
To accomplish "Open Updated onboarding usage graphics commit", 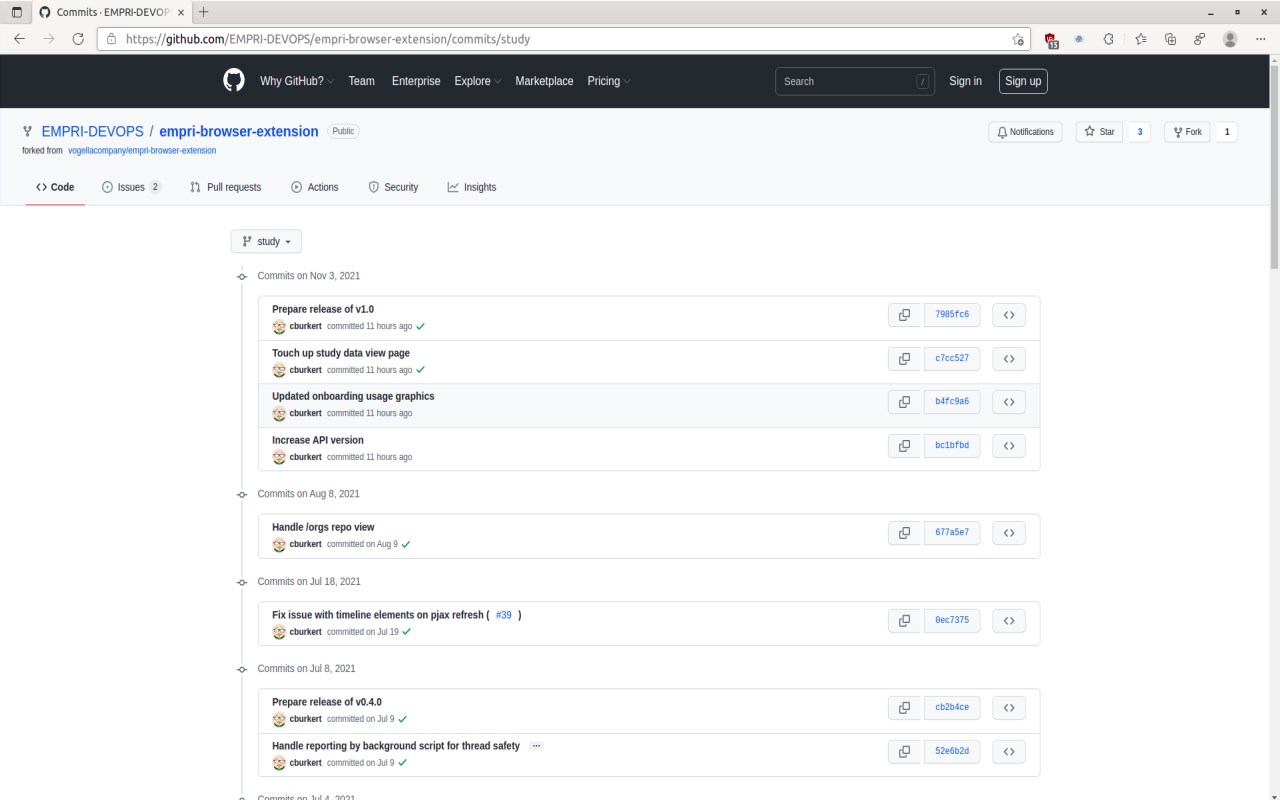I will pos(353,396).
